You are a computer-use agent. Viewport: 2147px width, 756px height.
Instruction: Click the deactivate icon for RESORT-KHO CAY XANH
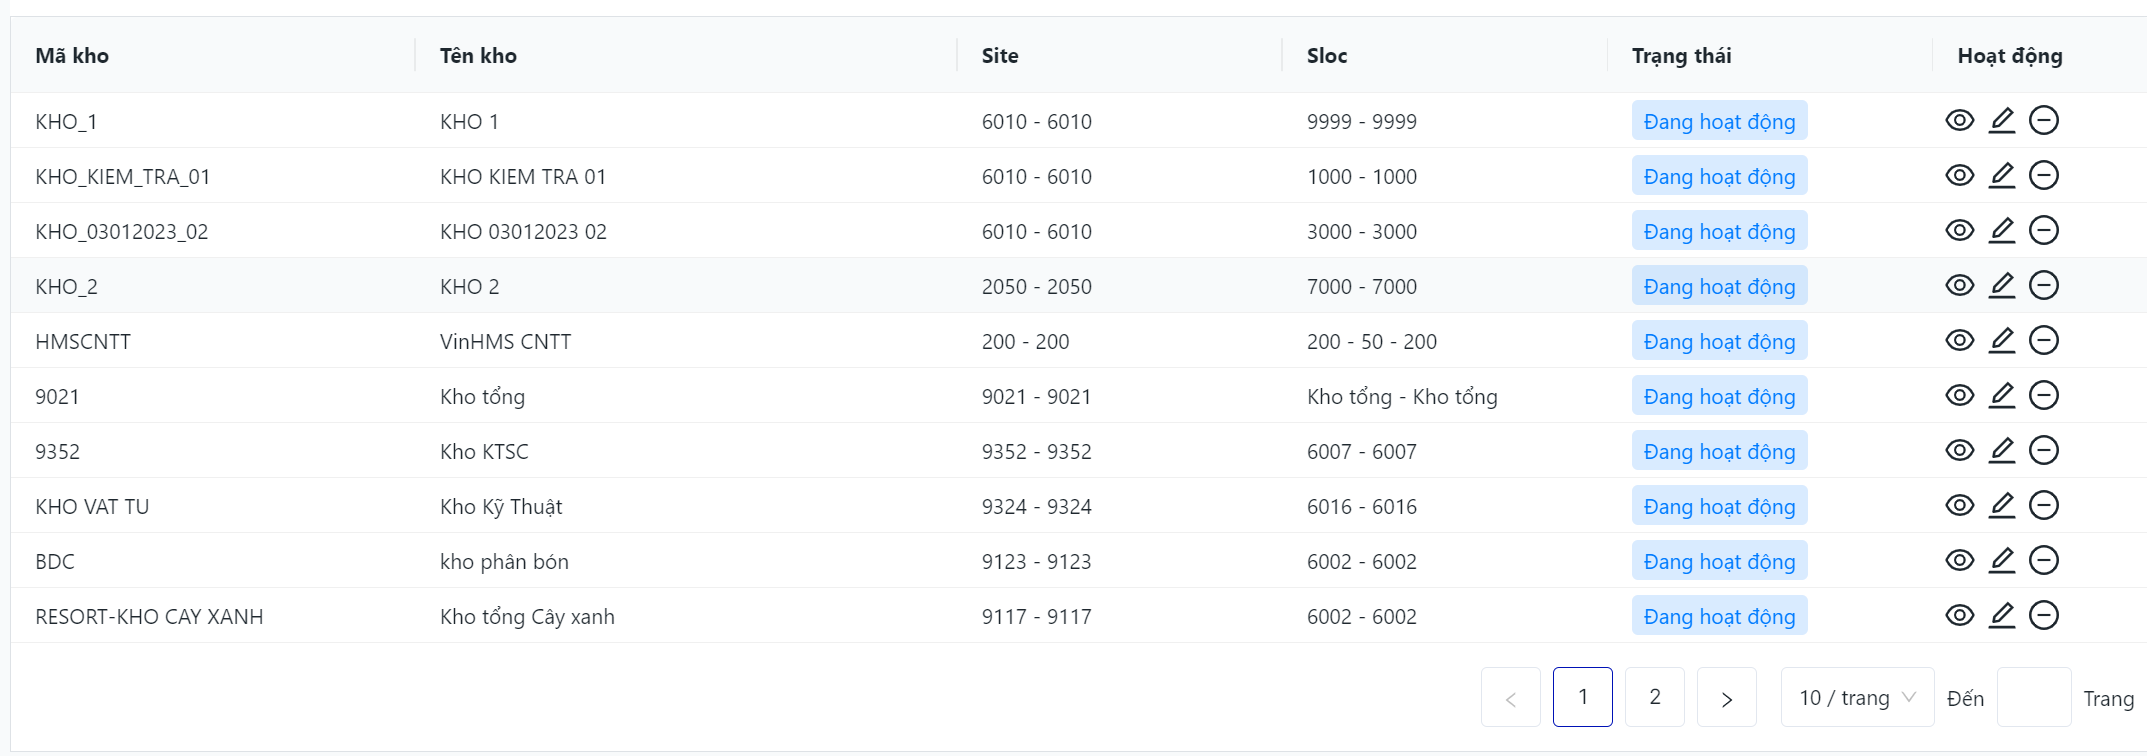point(2043,616)
